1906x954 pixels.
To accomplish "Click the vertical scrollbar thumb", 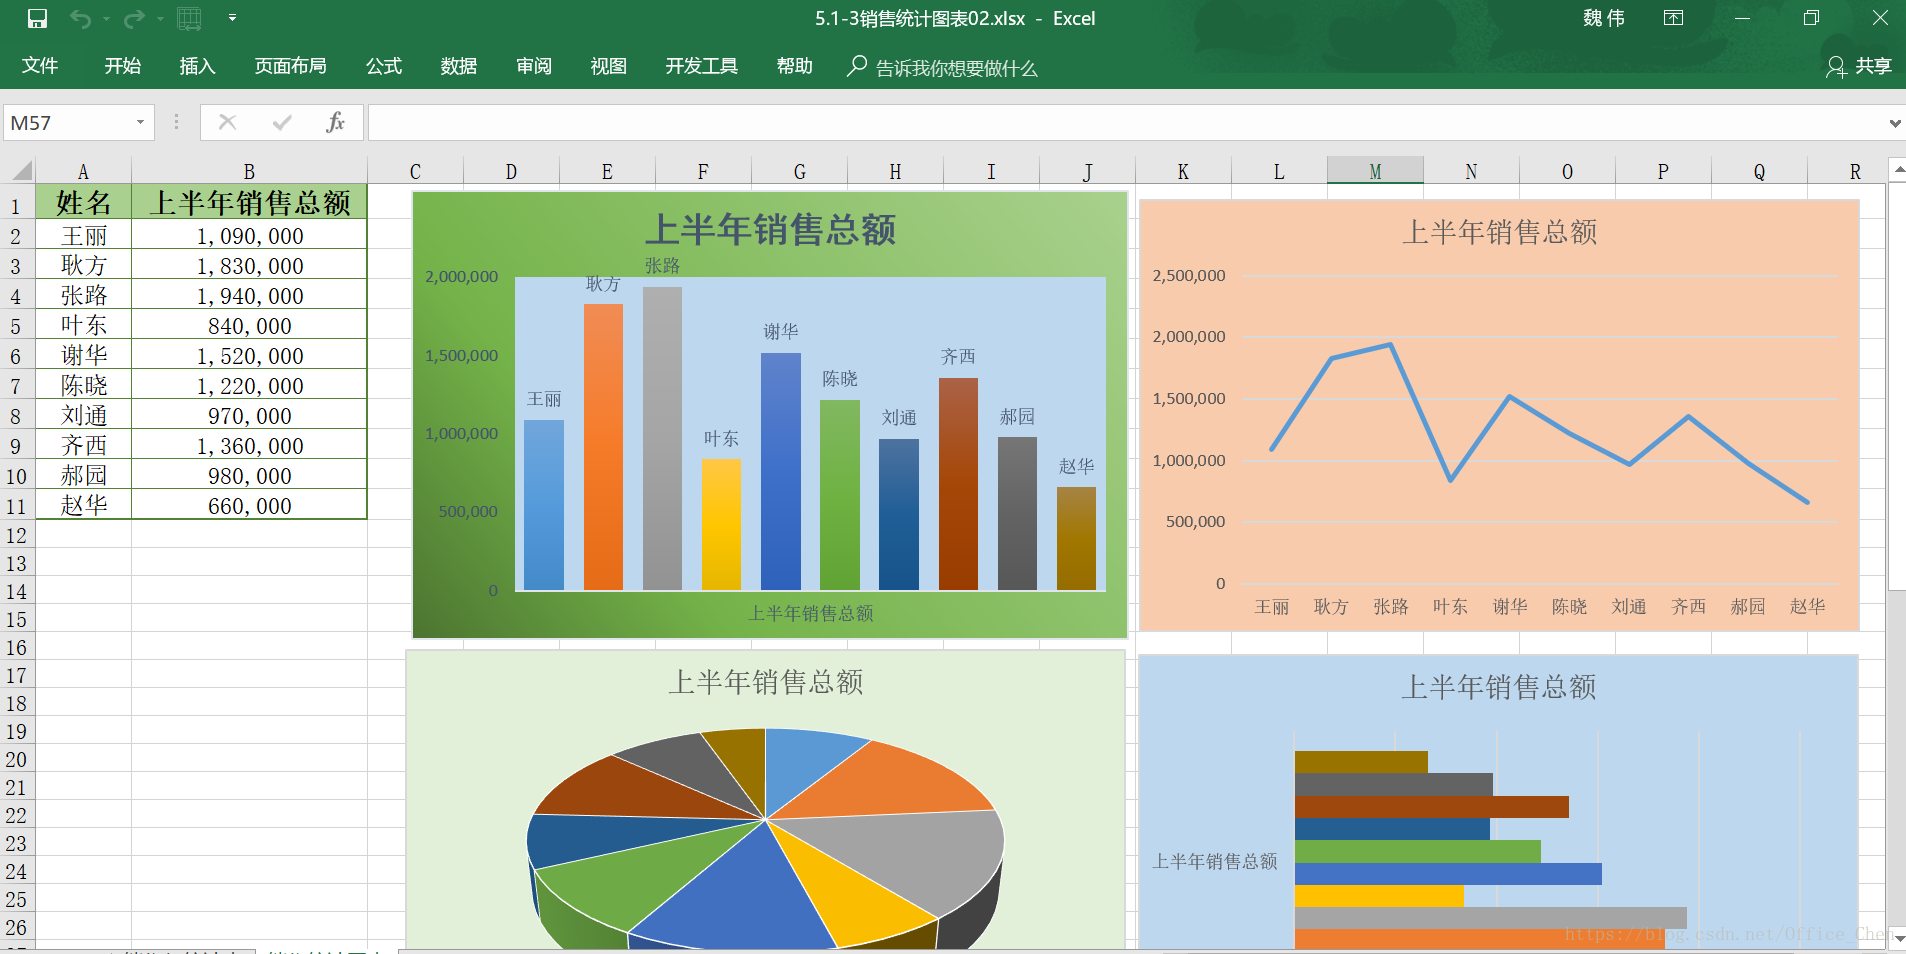I will click(1897, 386).
